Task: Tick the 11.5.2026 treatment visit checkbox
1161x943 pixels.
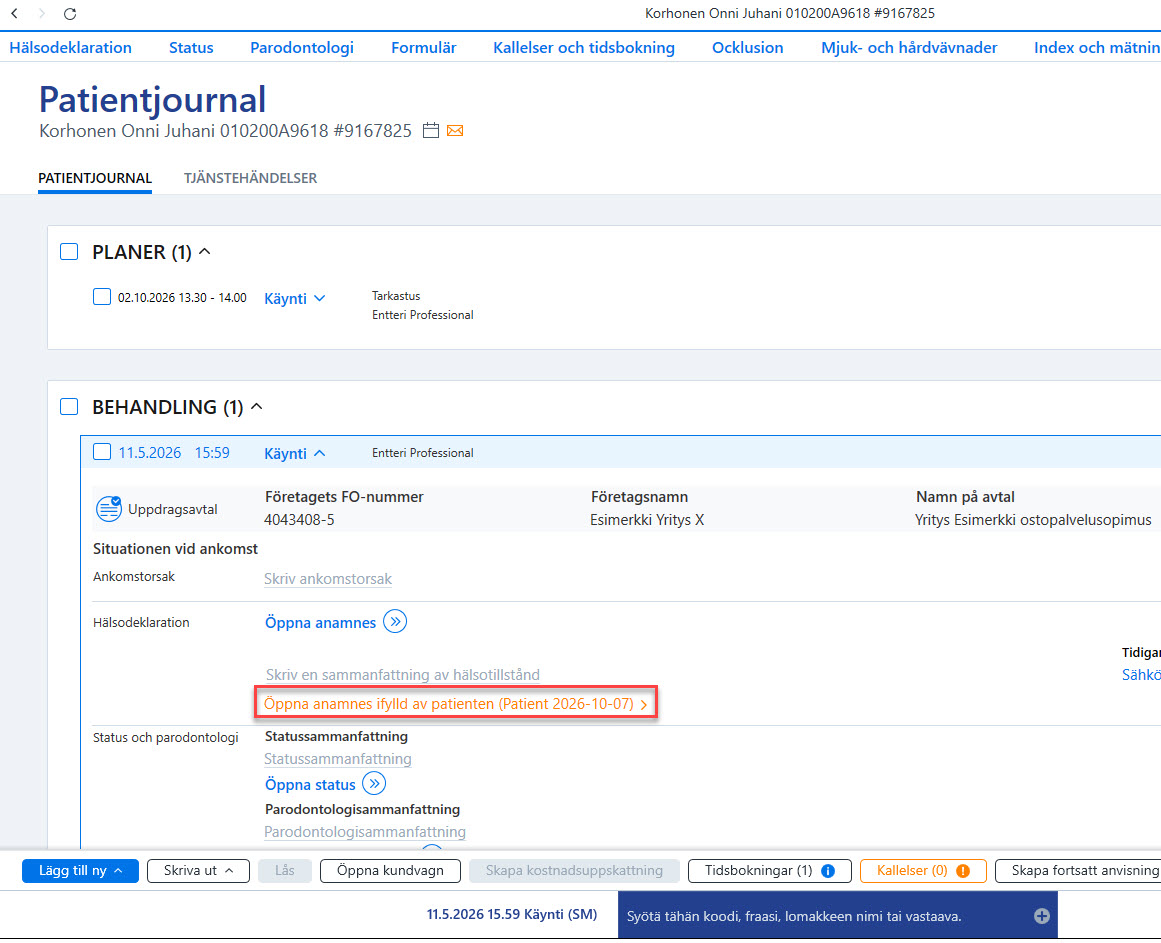Action: pos(101,452)
